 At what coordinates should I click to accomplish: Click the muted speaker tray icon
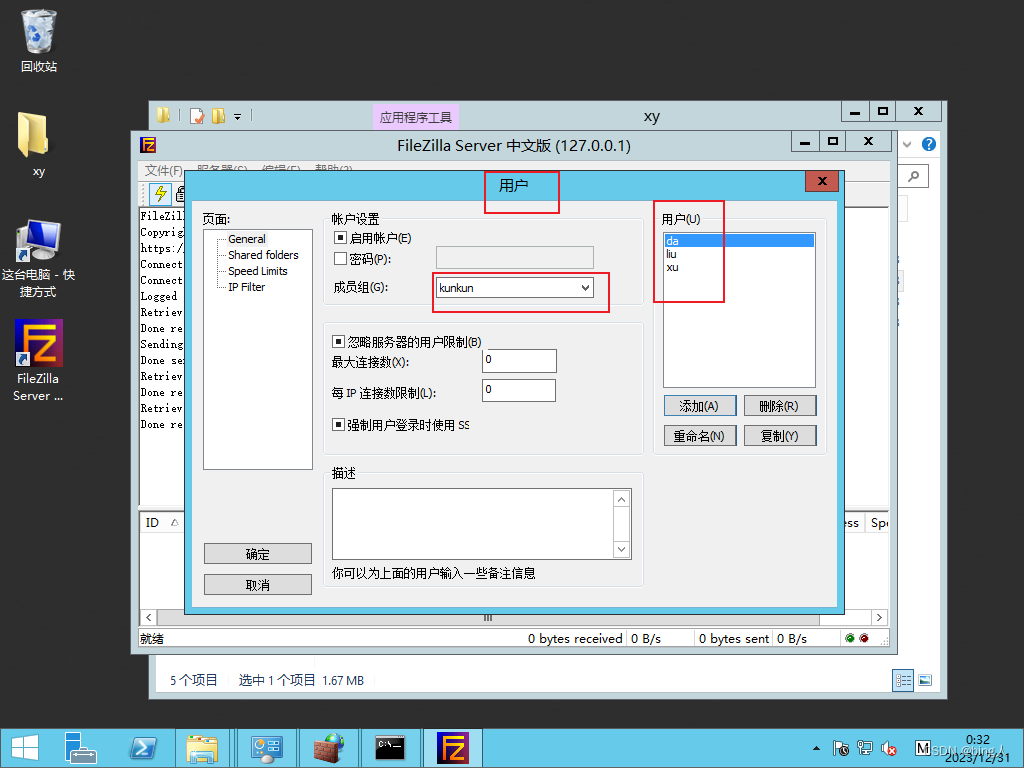pyautogui.click(x=889, y=748)
